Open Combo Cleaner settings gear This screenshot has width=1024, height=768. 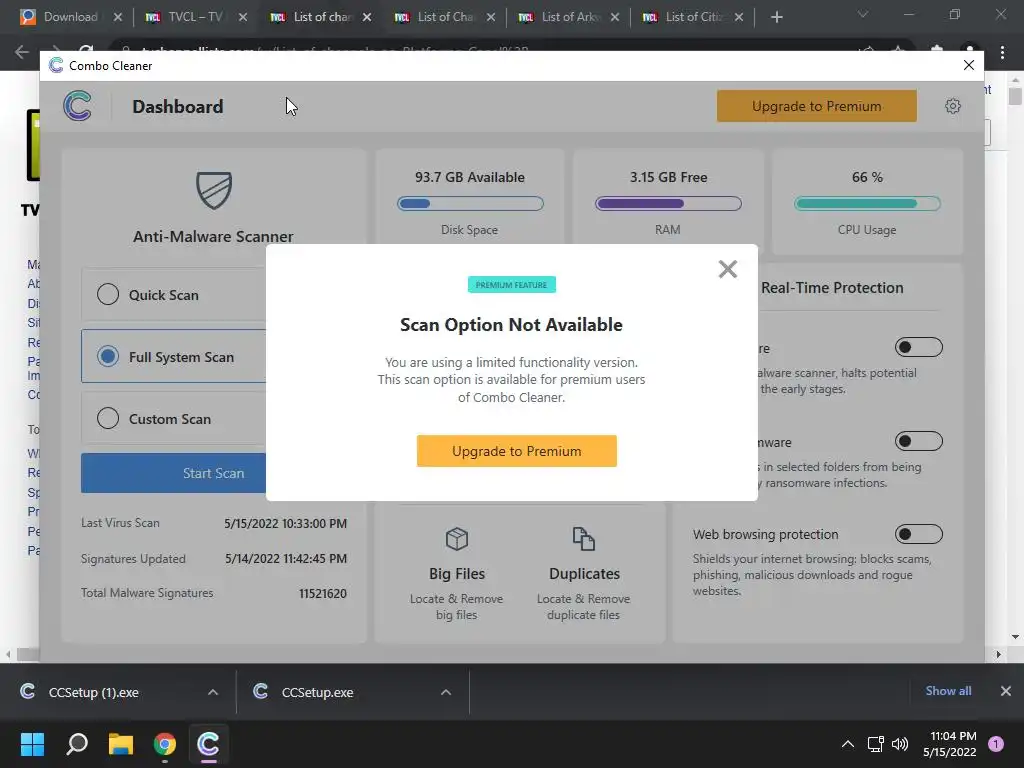[953, 106]
